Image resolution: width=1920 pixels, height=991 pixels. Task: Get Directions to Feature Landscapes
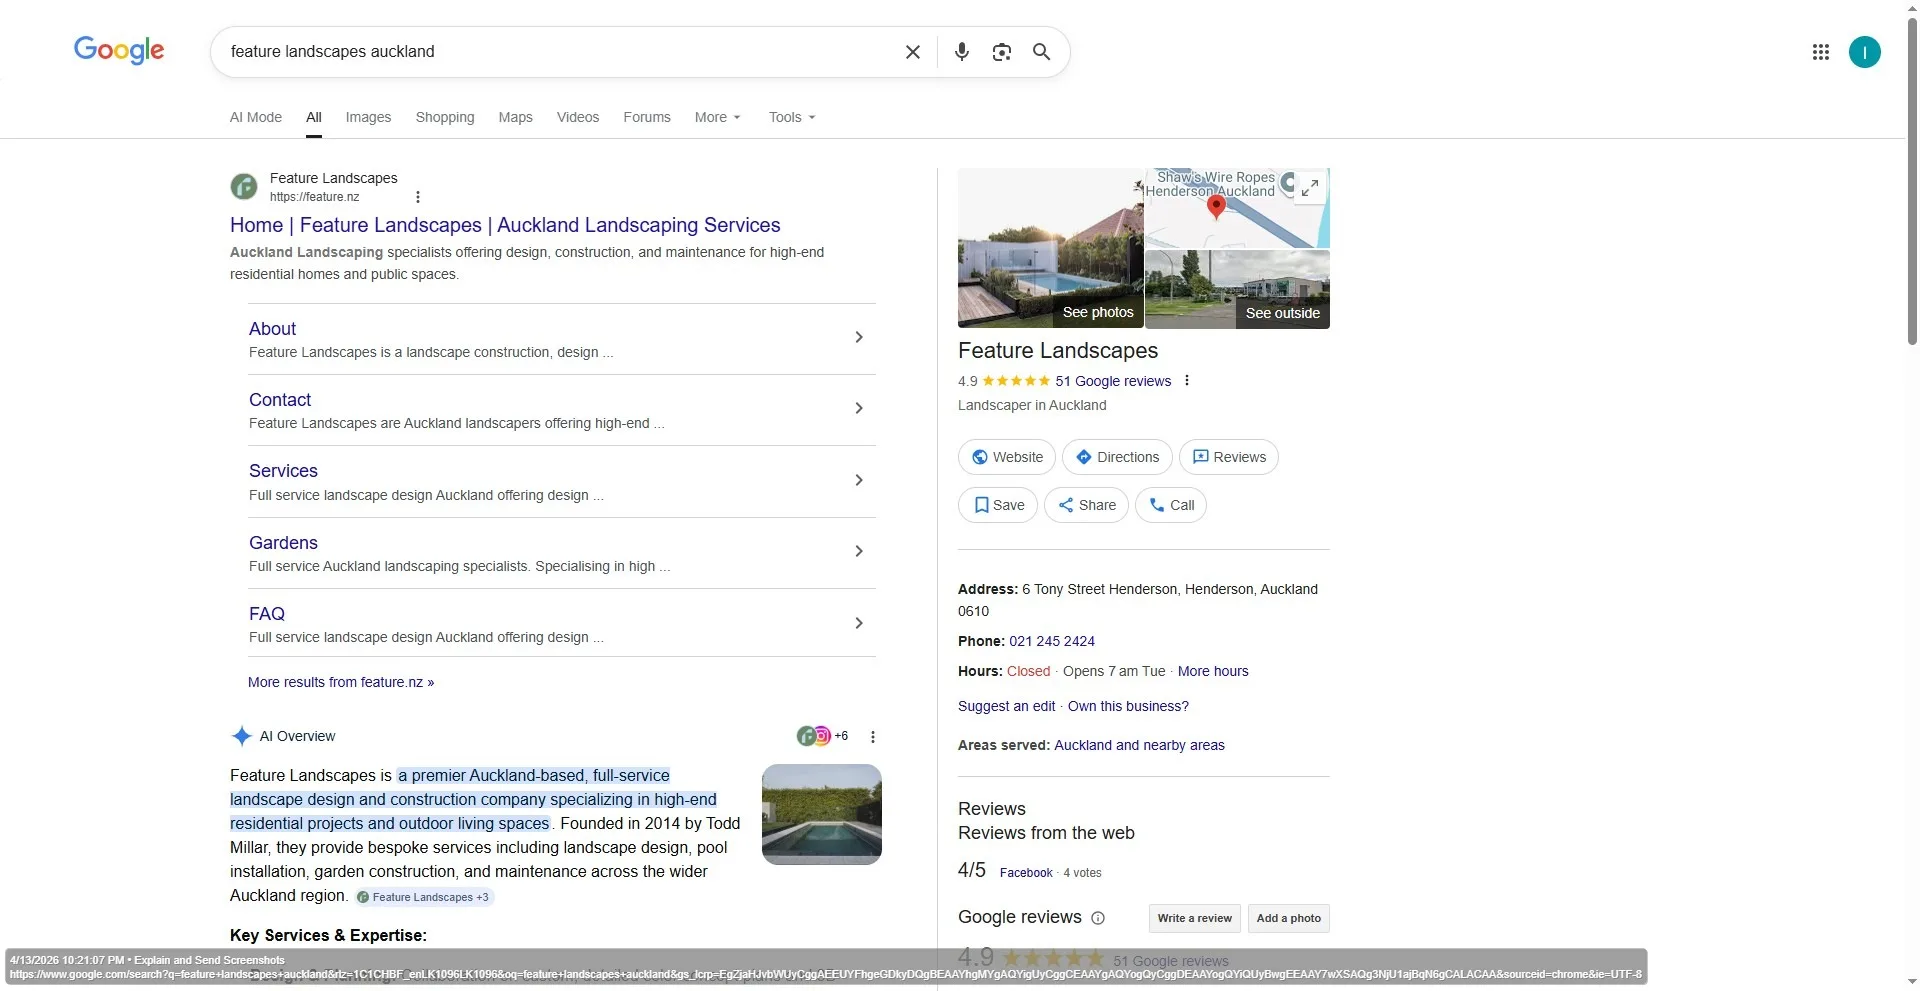(1117, 457)
